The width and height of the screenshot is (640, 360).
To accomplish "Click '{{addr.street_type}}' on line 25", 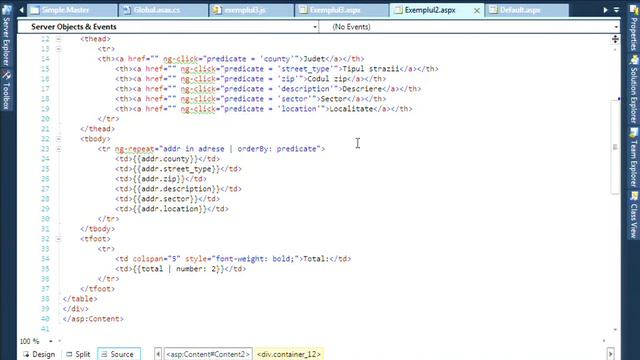I will point(176,169).
